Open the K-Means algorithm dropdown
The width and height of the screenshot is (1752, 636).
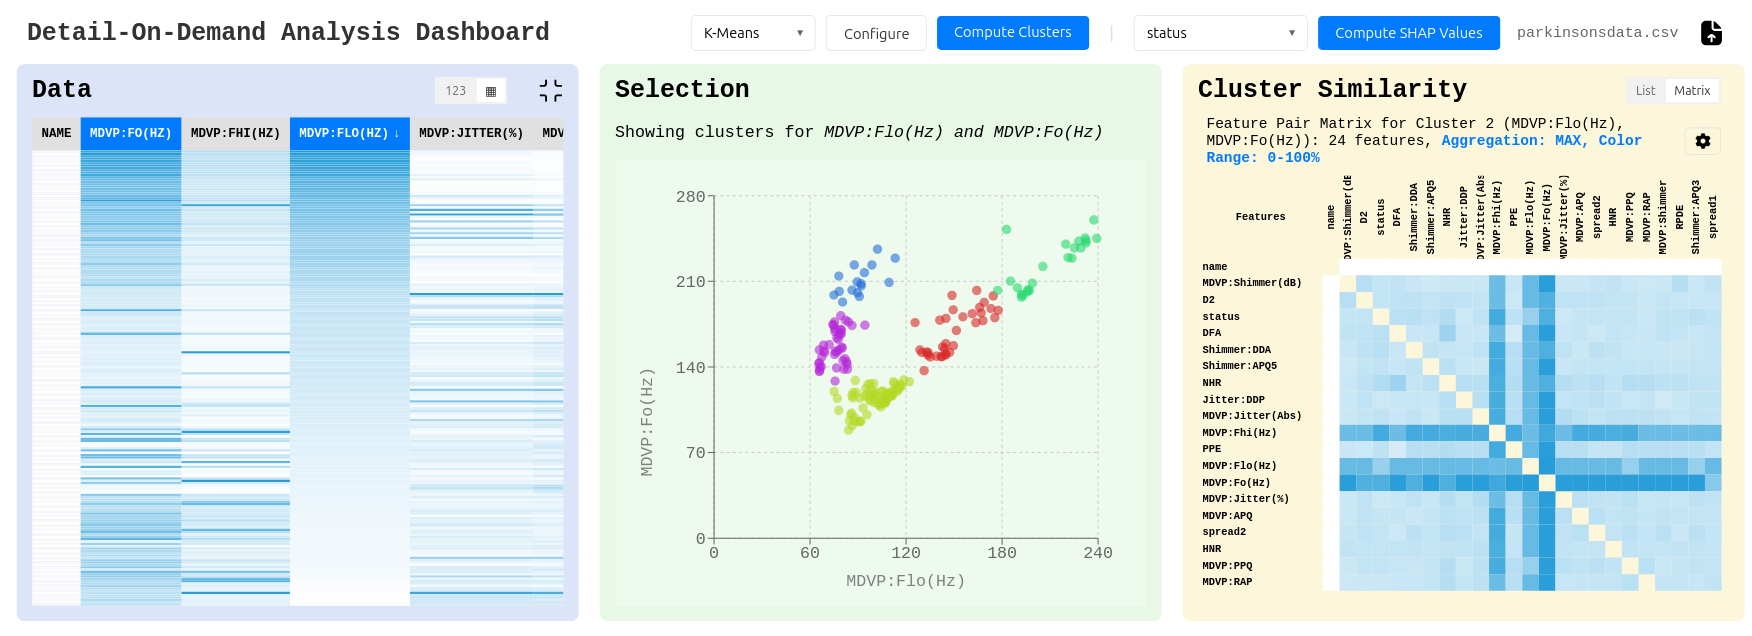752,33
